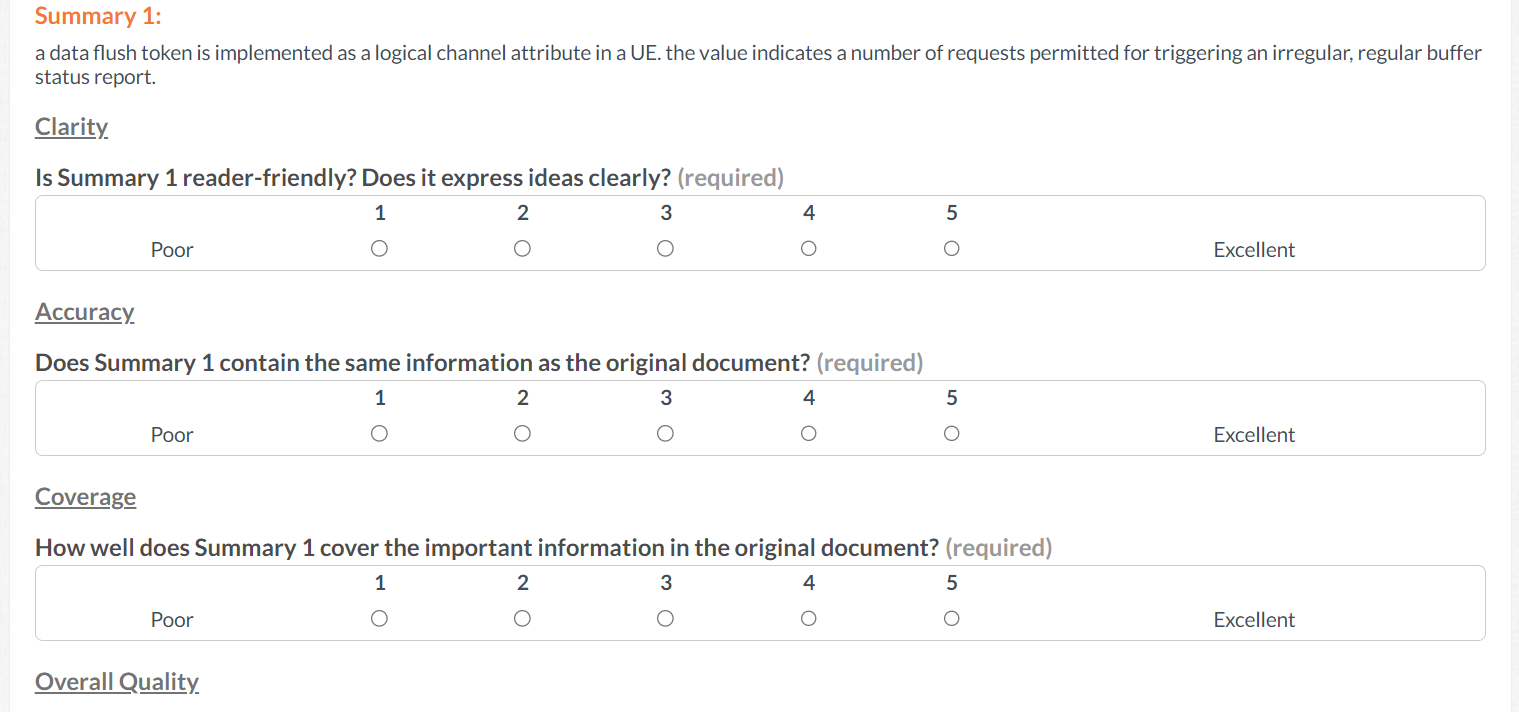Click the underlined Clarity heading

(71, 127)
